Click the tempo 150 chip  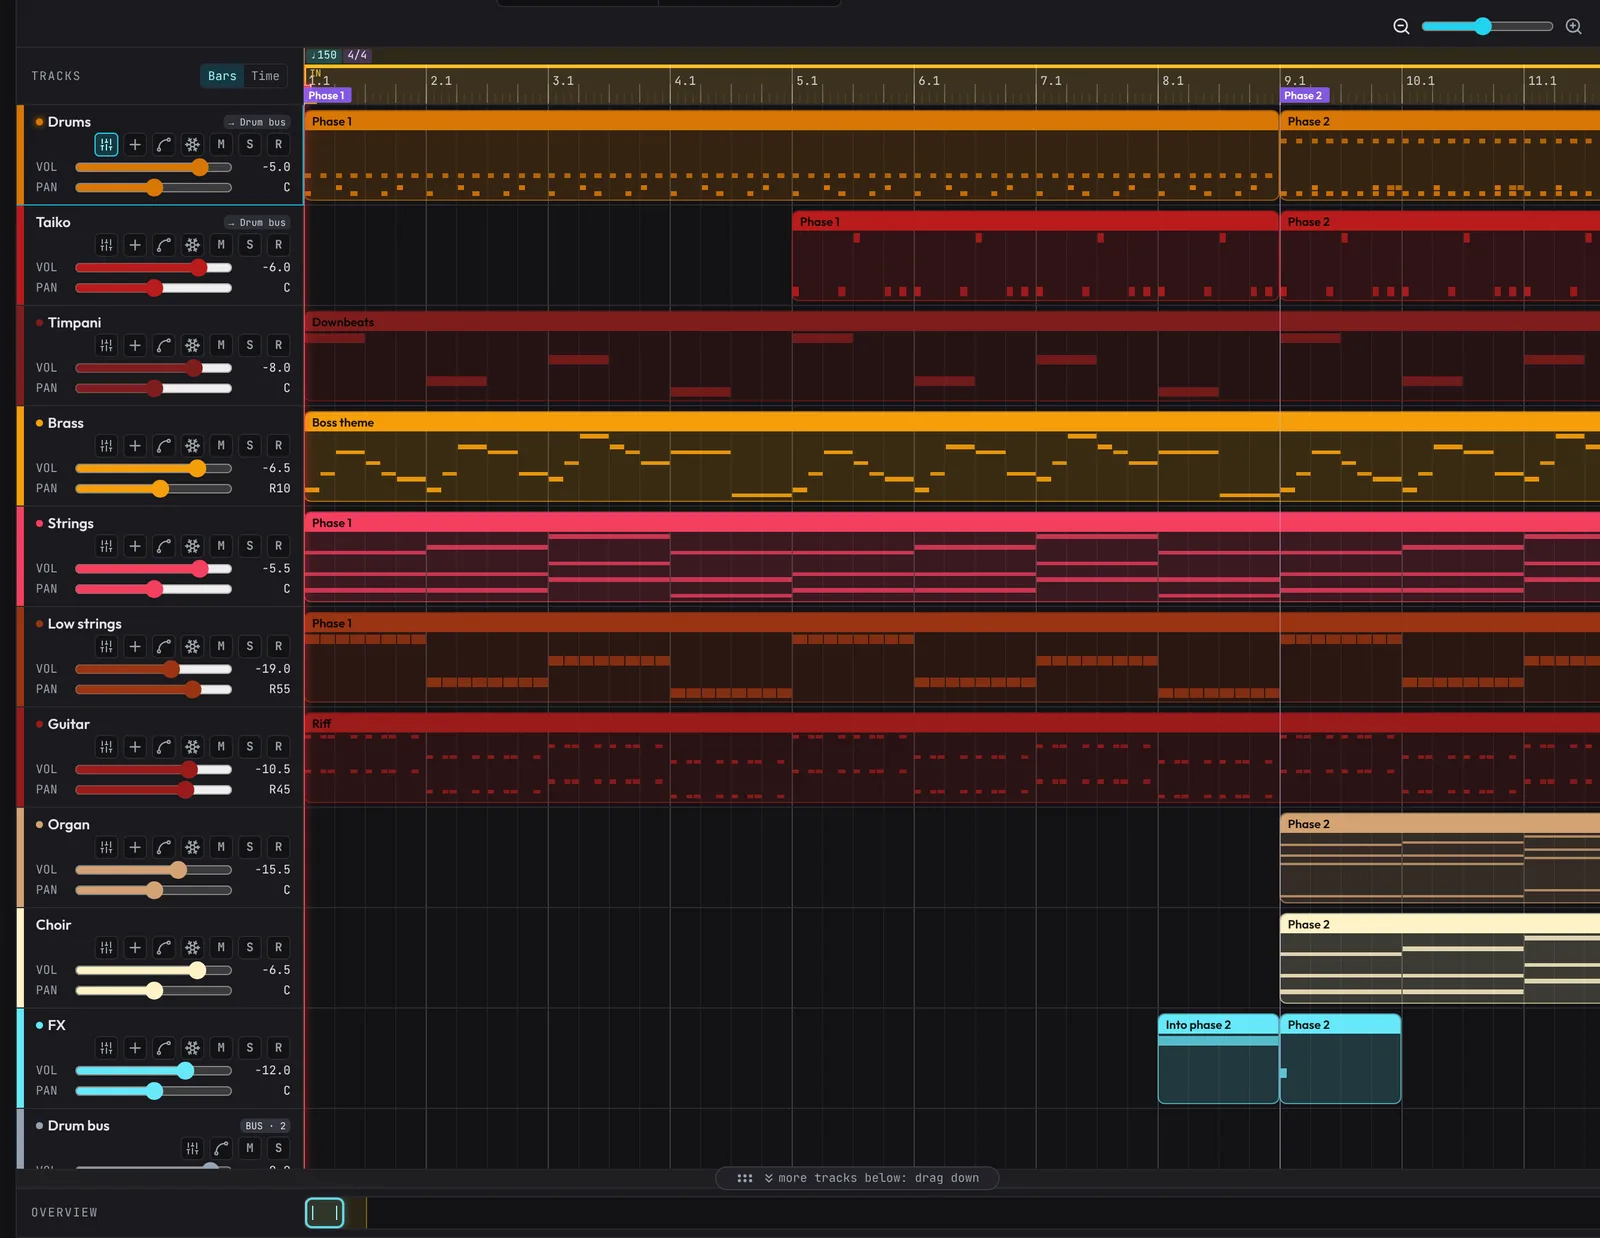(x=324, y=55)
